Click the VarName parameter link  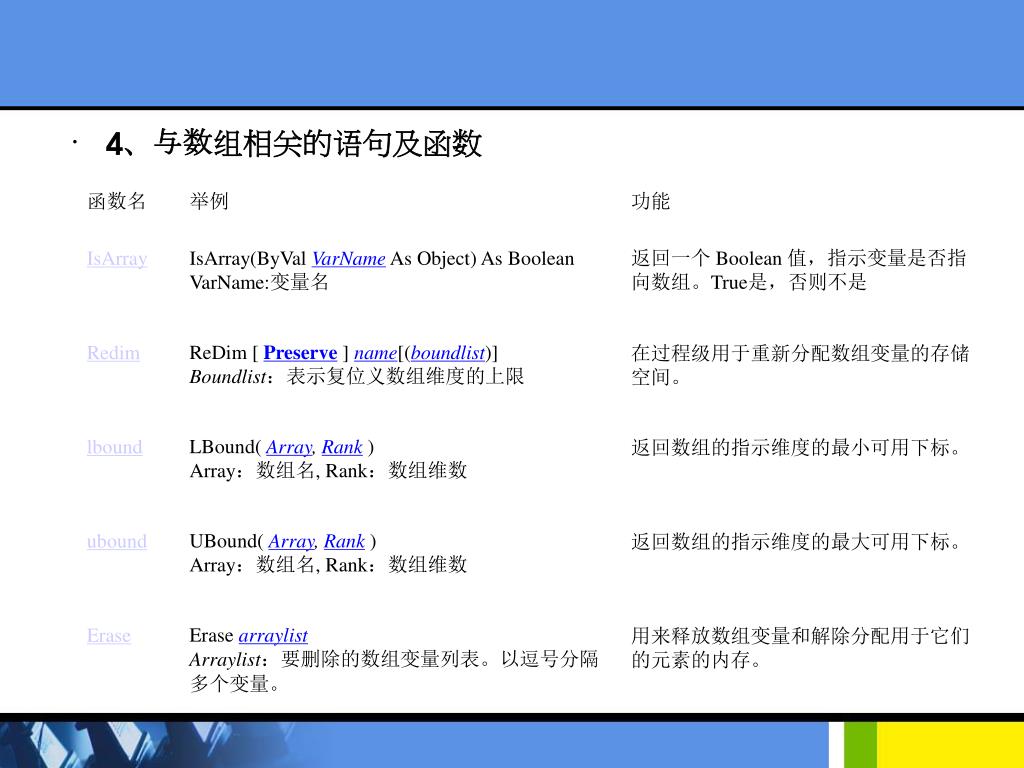click(348, 259)
